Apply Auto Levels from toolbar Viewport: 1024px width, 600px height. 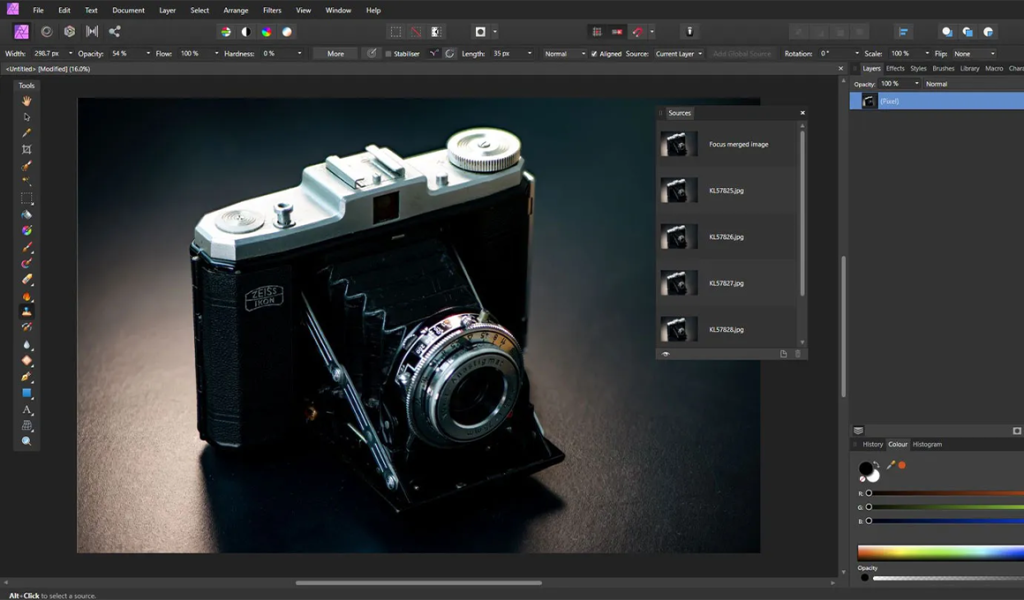(x=226, y=31)
